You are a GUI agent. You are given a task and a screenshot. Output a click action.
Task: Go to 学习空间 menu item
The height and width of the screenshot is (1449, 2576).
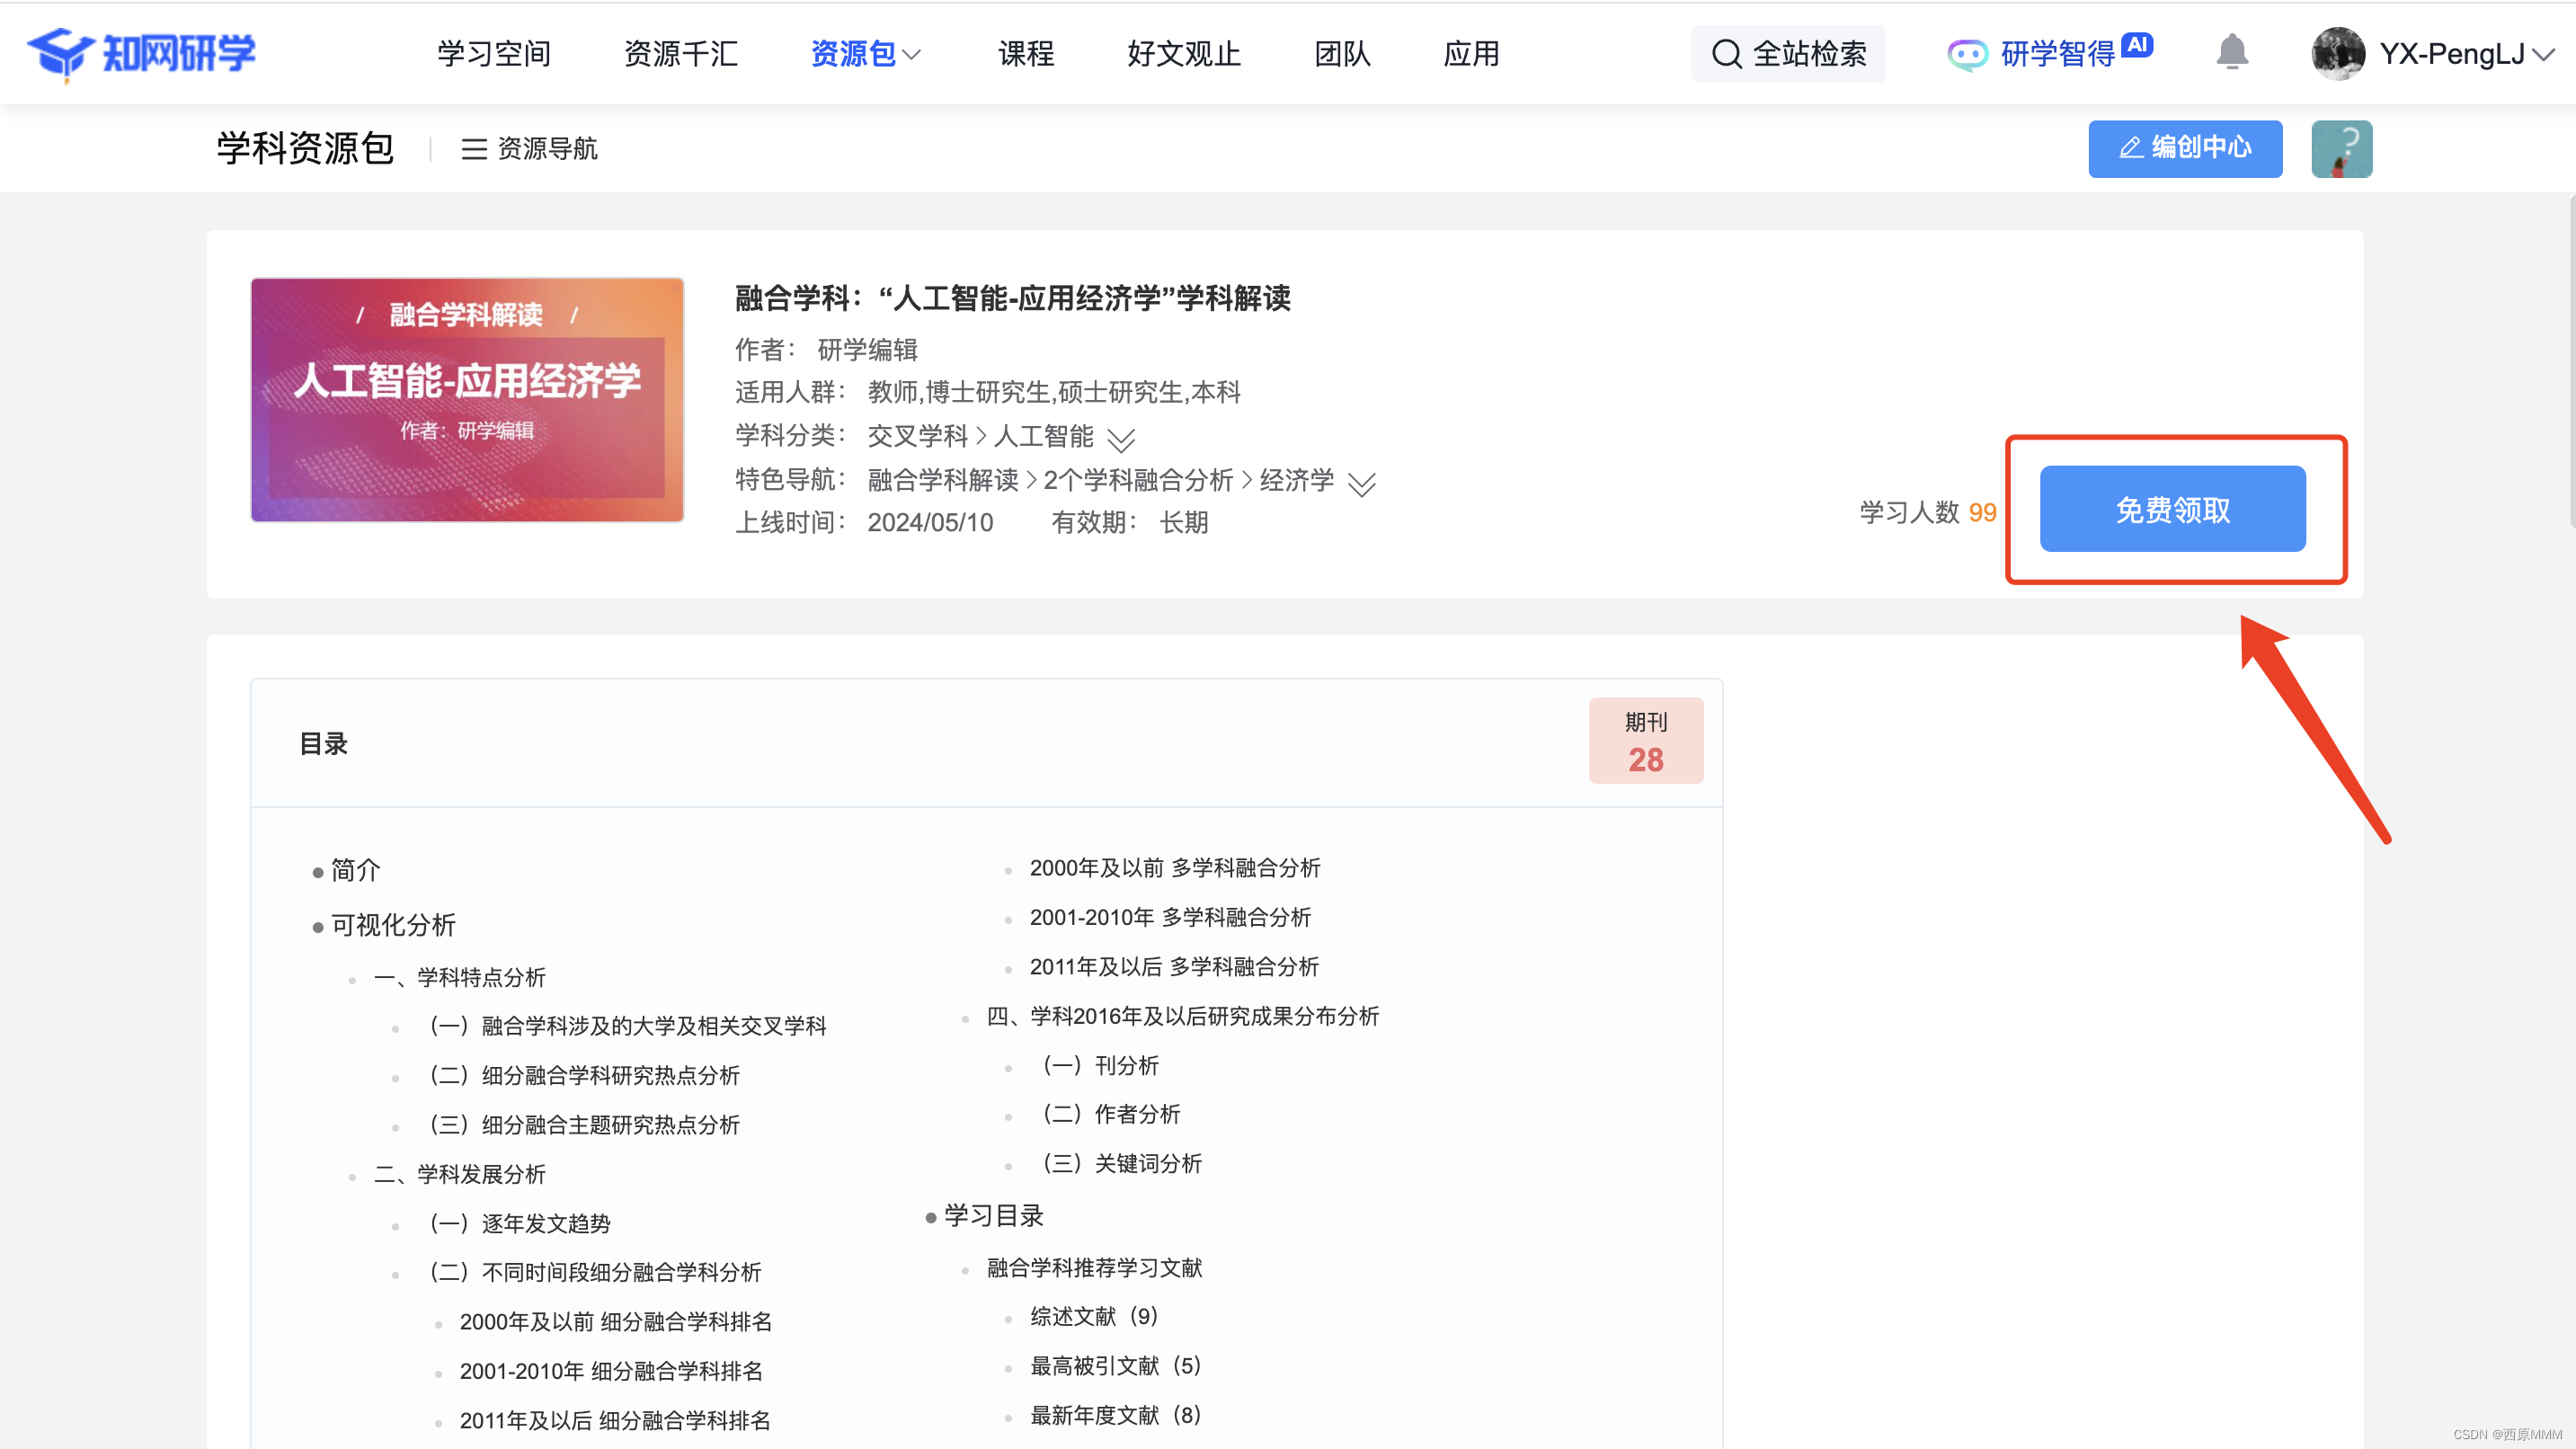click(x=494, y=54)
